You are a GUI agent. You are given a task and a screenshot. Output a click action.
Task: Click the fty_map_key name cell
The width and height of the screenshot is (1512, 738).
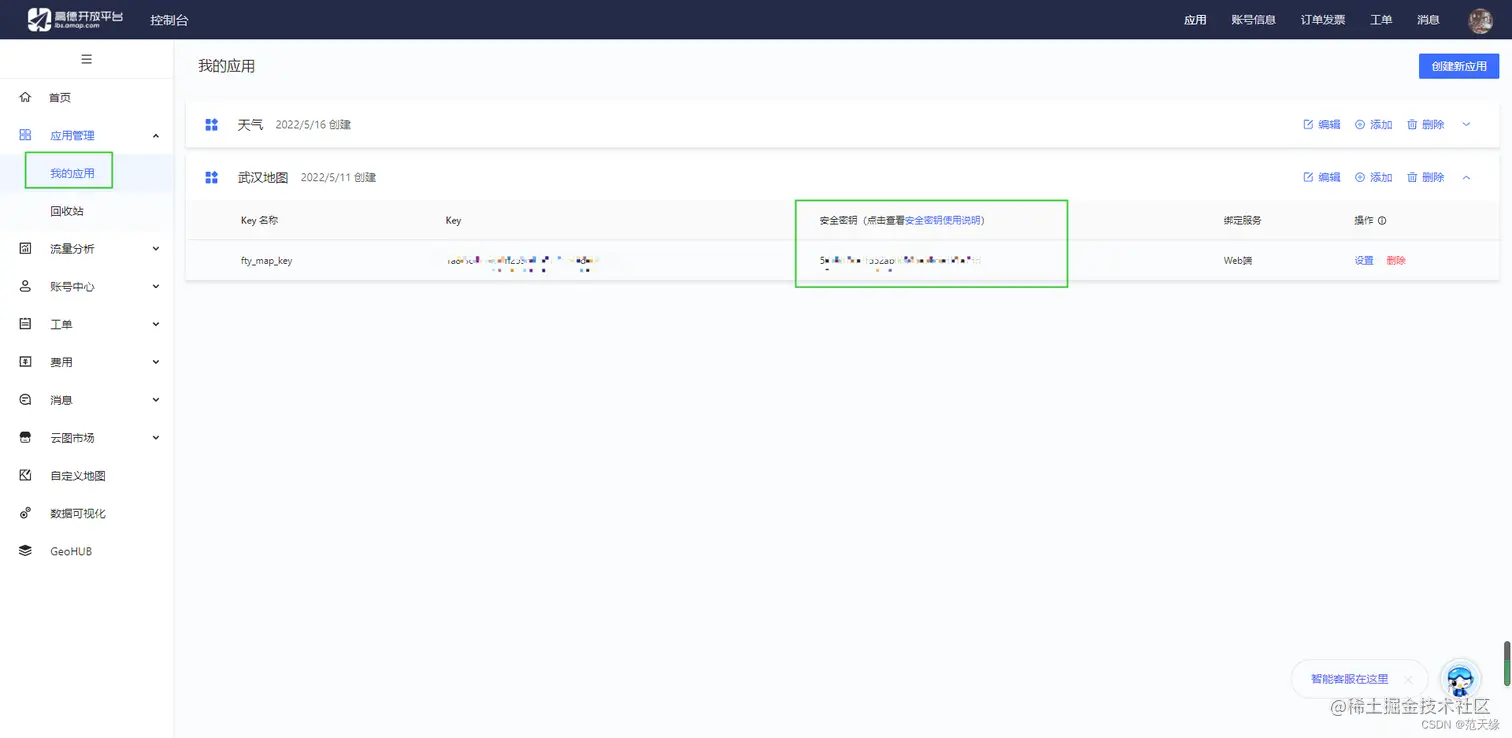click(266, 260)
